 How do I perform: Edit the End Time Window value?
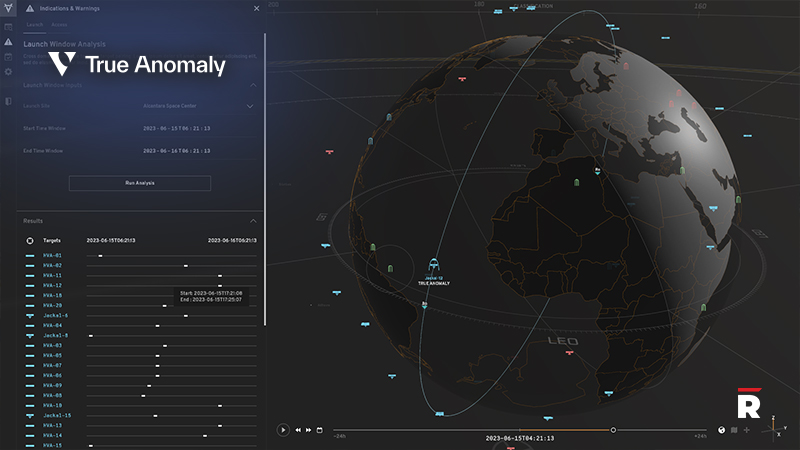[177, 151]
